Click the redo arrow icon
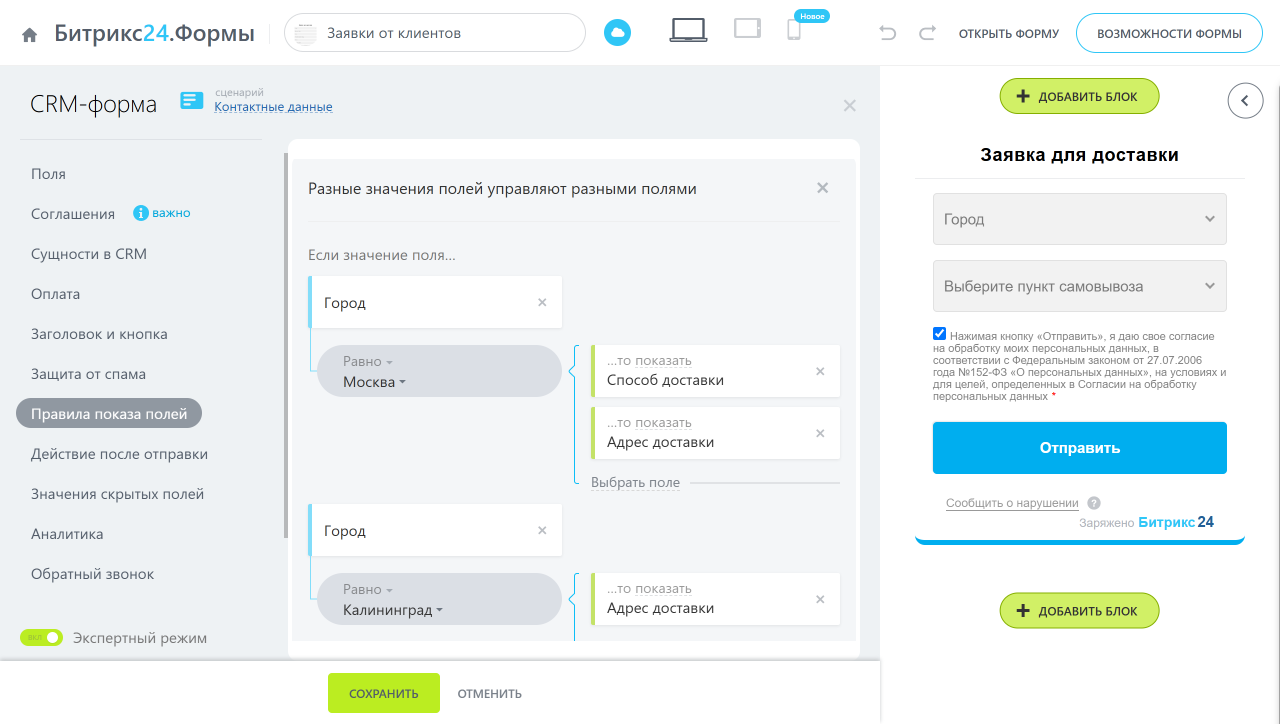Image resolution: width=1280 pixels, height=724 pixels. (x=927, y=33)
